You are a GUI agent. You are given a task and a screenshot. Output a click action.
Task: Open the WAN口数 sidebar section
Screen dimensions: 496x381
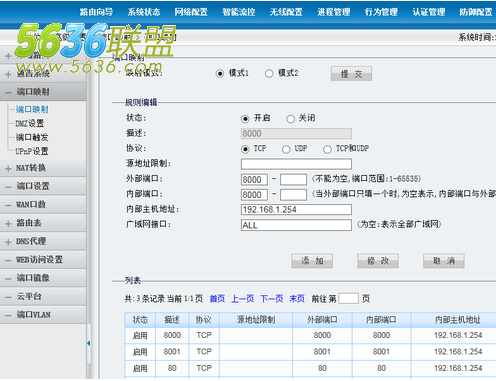43,205
